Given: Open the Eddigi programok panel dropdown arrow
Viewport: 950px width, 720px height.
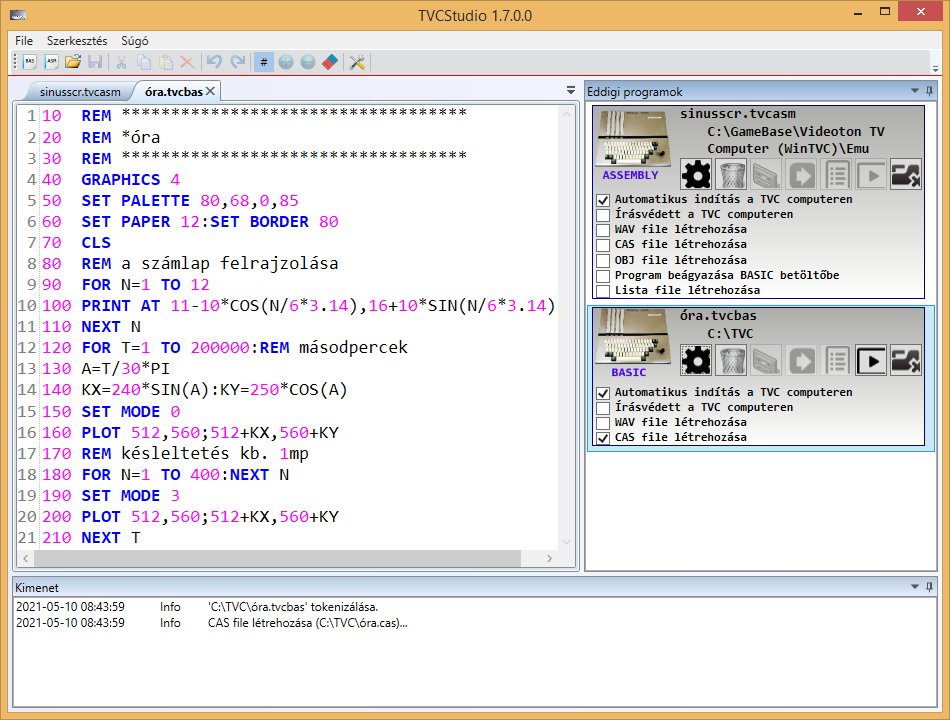Looking at the screenshot, I should coord(914,91).
